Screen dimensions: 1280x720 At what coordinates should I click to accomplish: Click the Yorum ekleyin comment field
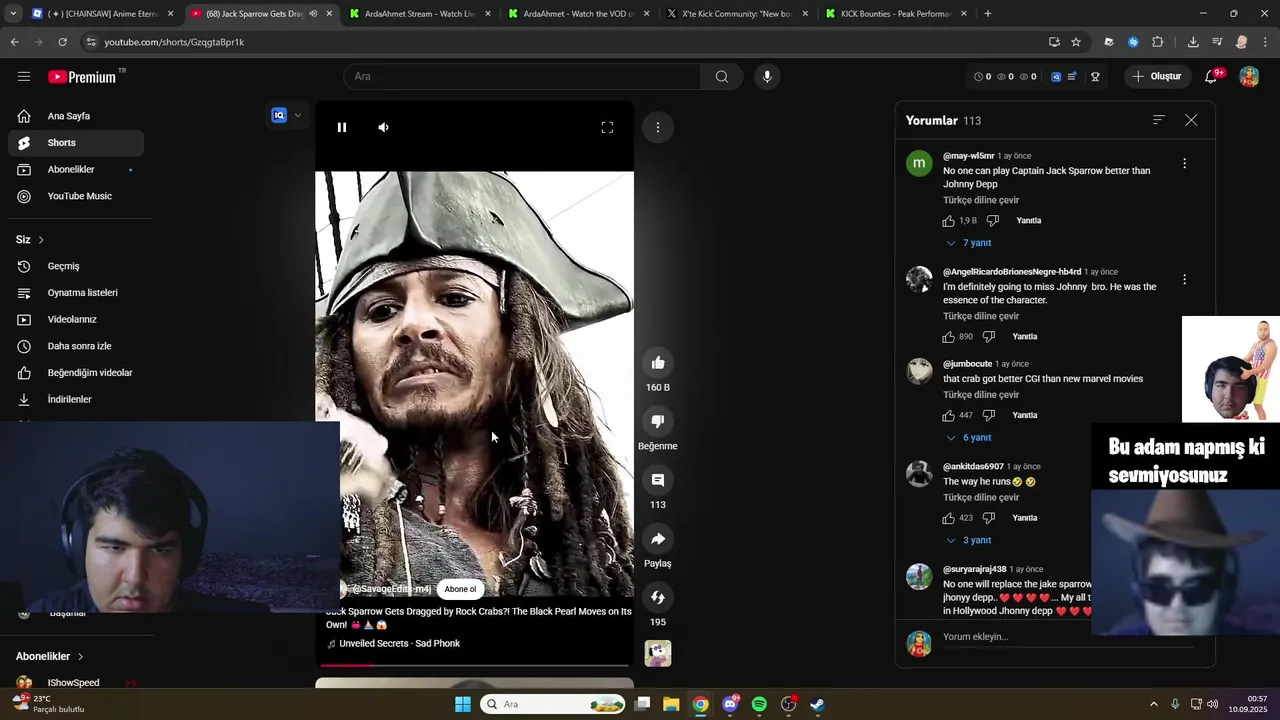pos(1070,637)
